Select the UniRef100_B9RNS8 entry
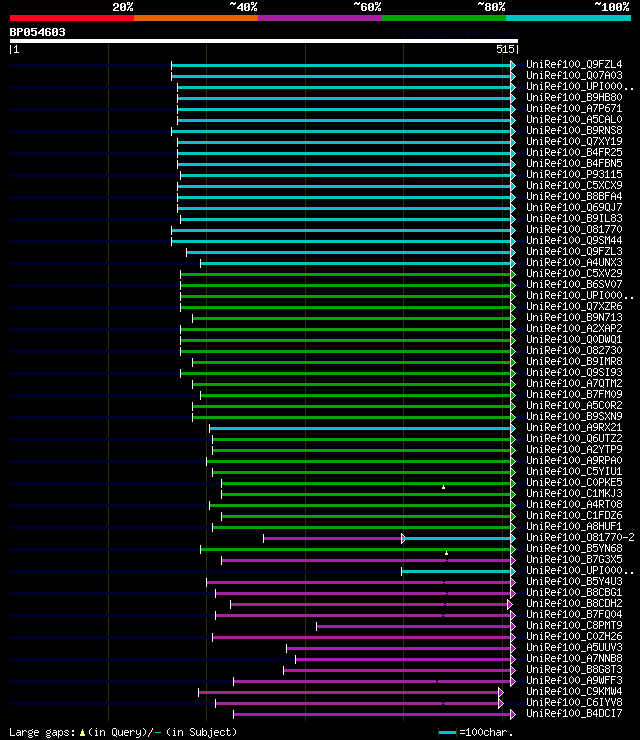This screenshot has width=640, height=740. pos(574,130)
